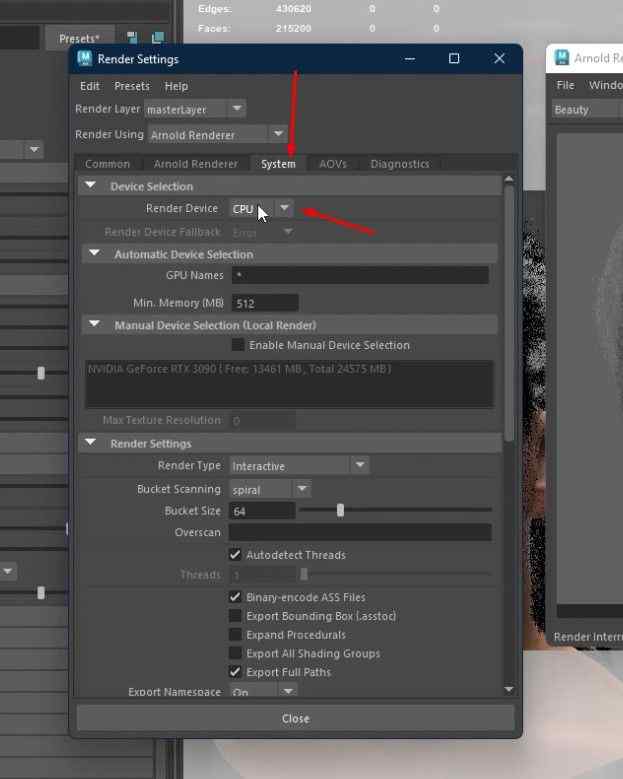This screenshot has height=779, width=623.
Task: Open the Render Type Interactive dropdown
Action: point(299,466)
